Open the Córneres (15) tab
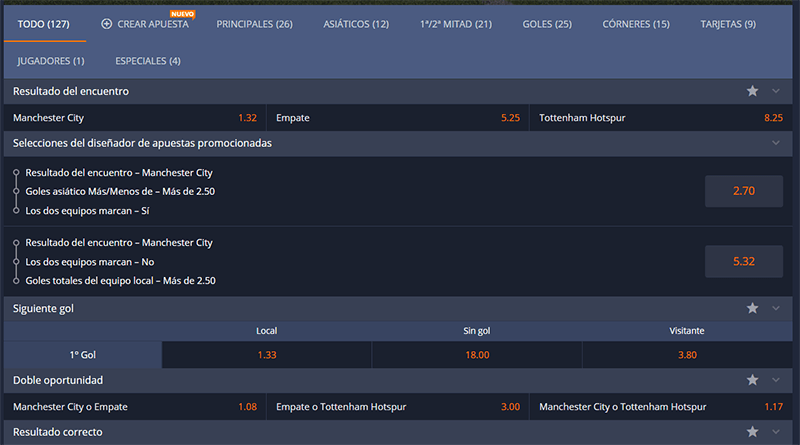 pos(636,24)
